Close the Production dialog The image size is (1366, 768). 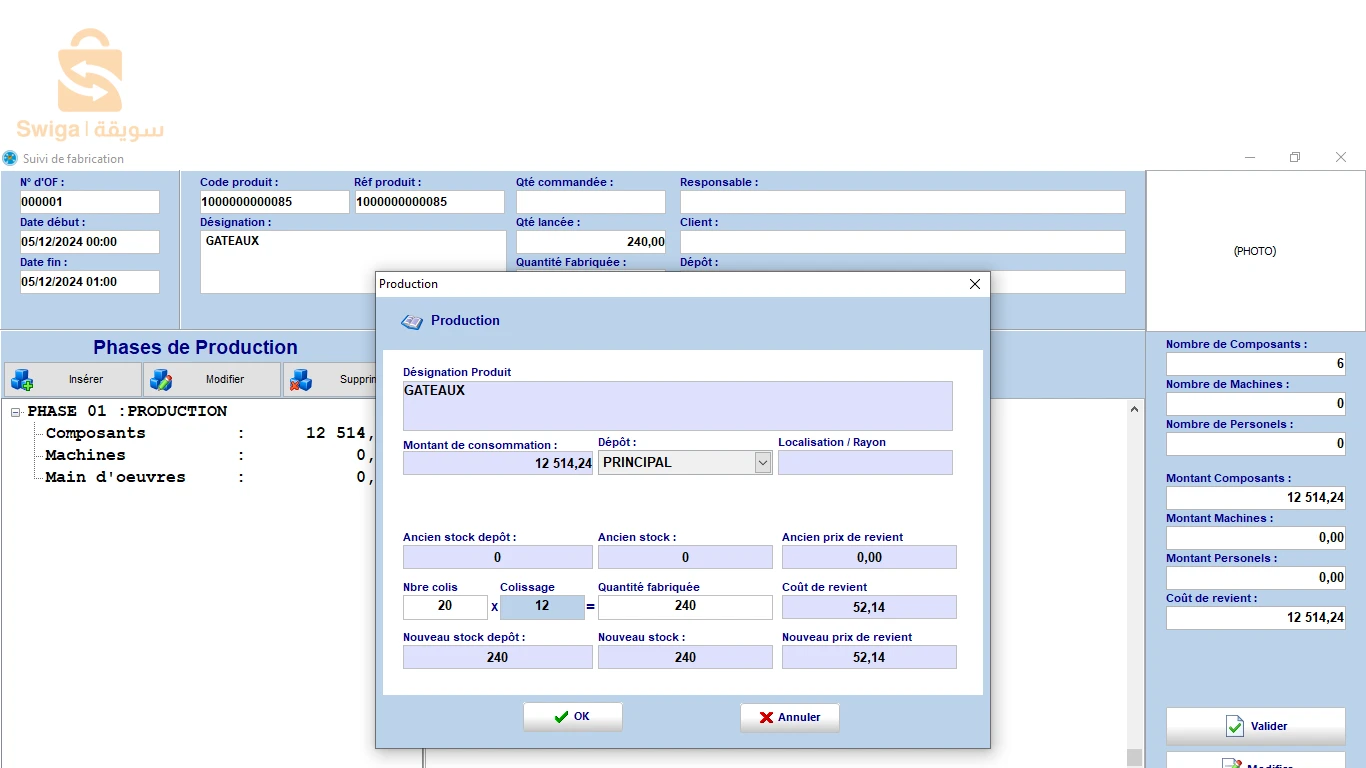[975, 284]
